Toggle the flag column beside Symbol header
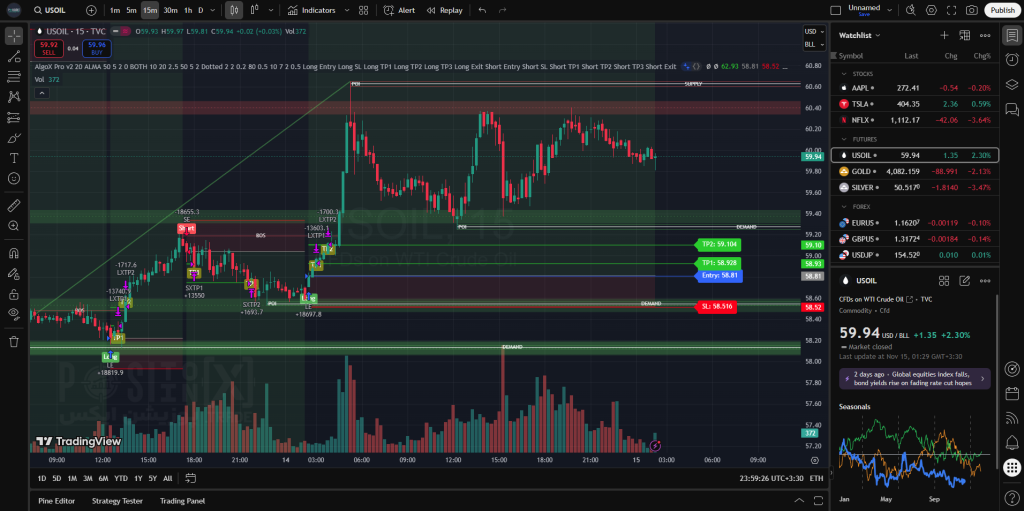The image size is (1024, 511). [x=834, y=56]
